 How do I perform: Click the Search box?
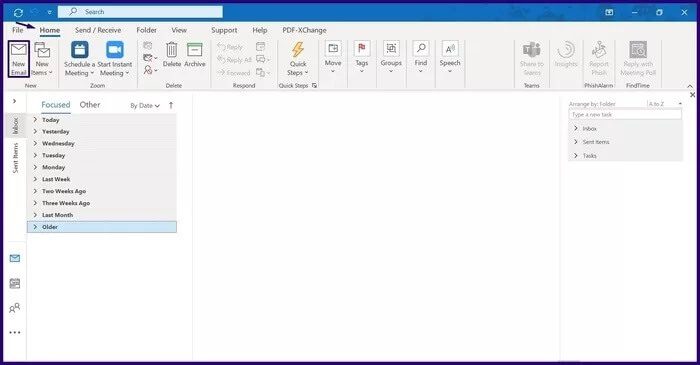141,12
